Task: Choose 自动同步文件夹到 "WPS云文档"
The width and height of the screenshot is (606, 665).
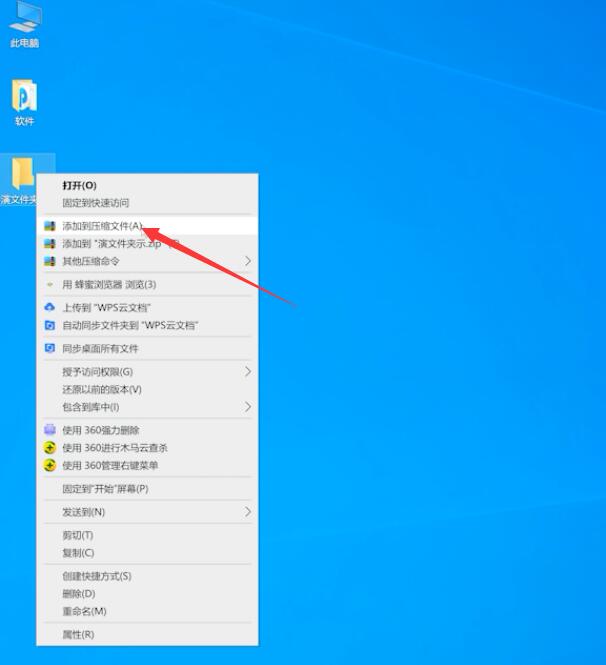Action: pyautogui.click(x=147, y=325)
